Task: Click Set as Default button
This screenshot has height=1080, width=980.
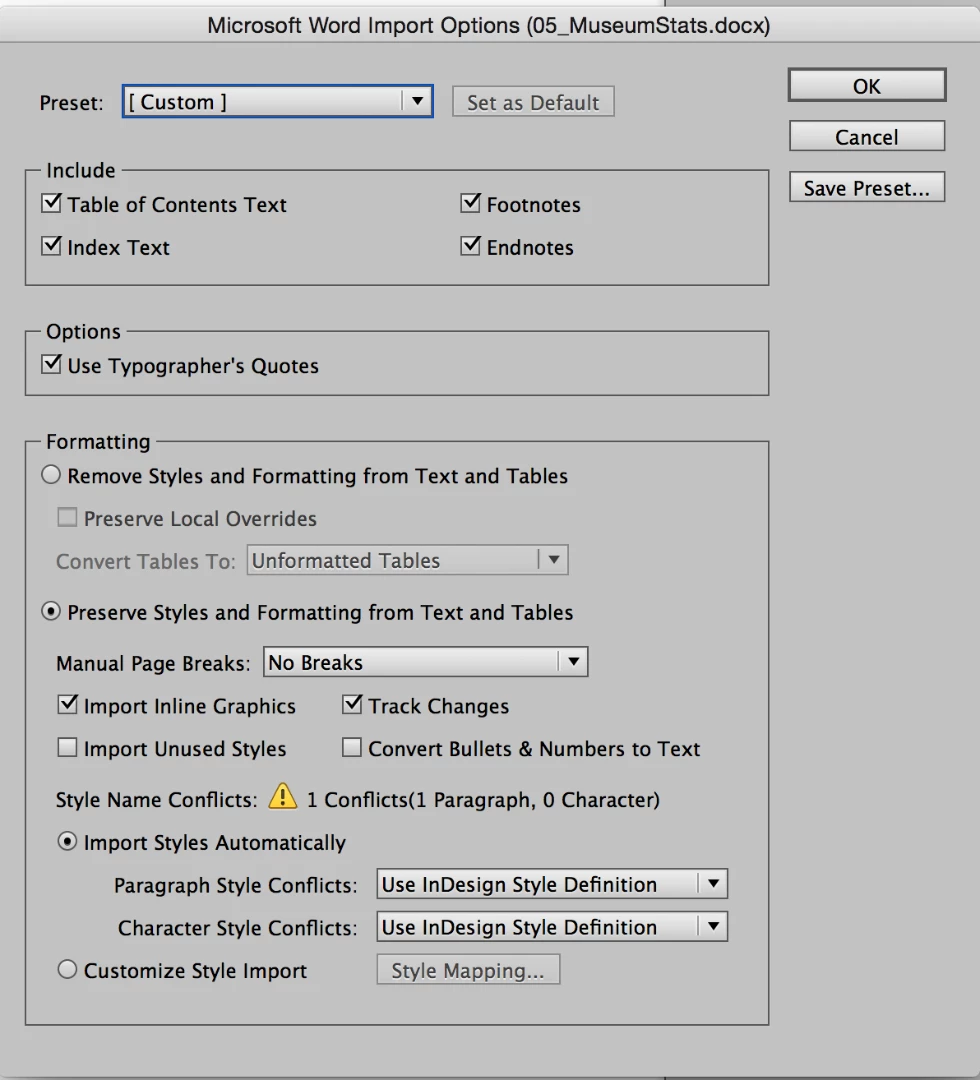Action: coord(533,103)
